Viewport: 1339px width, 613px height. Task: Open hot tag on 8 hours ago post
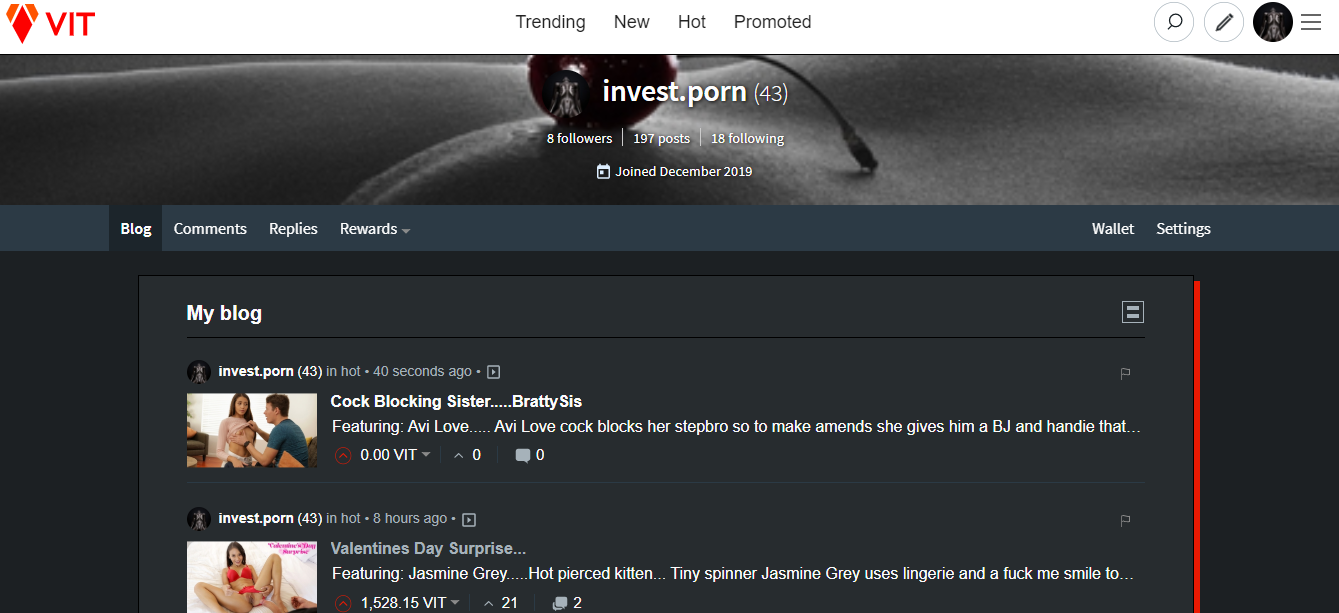click(351, 518)
